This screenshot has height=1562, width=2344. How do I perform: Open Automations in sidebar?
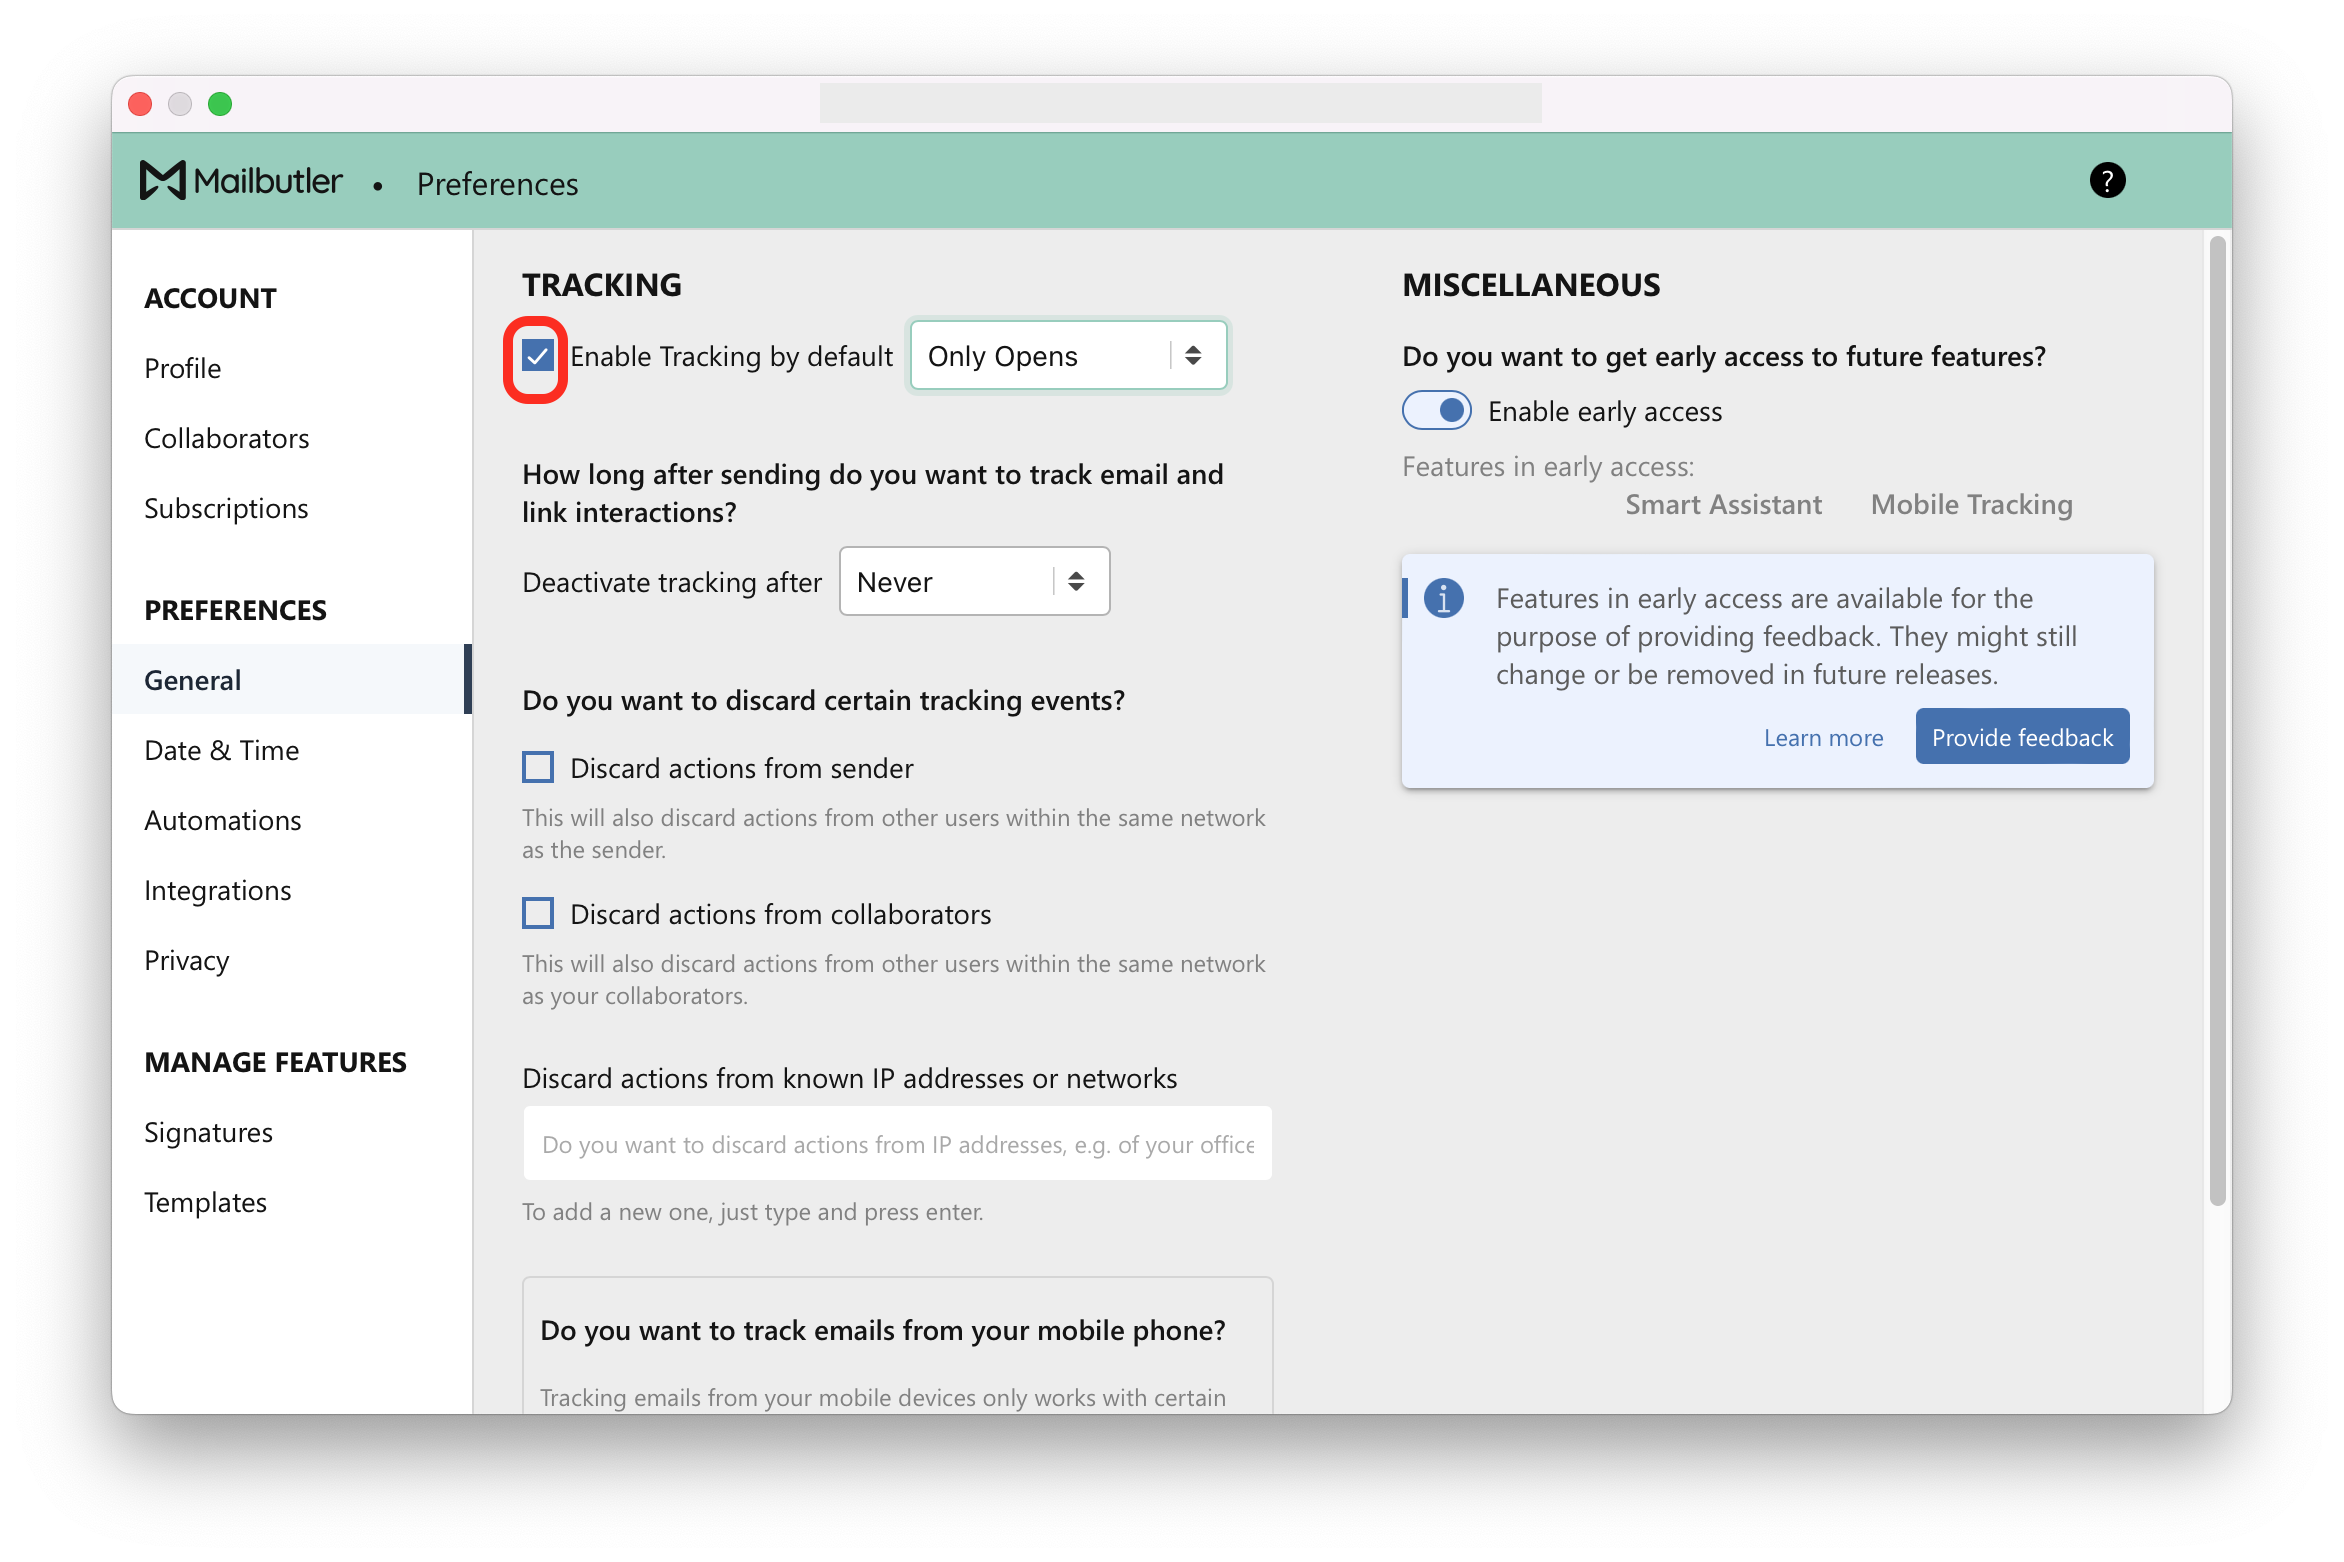(x=222, y=820)
